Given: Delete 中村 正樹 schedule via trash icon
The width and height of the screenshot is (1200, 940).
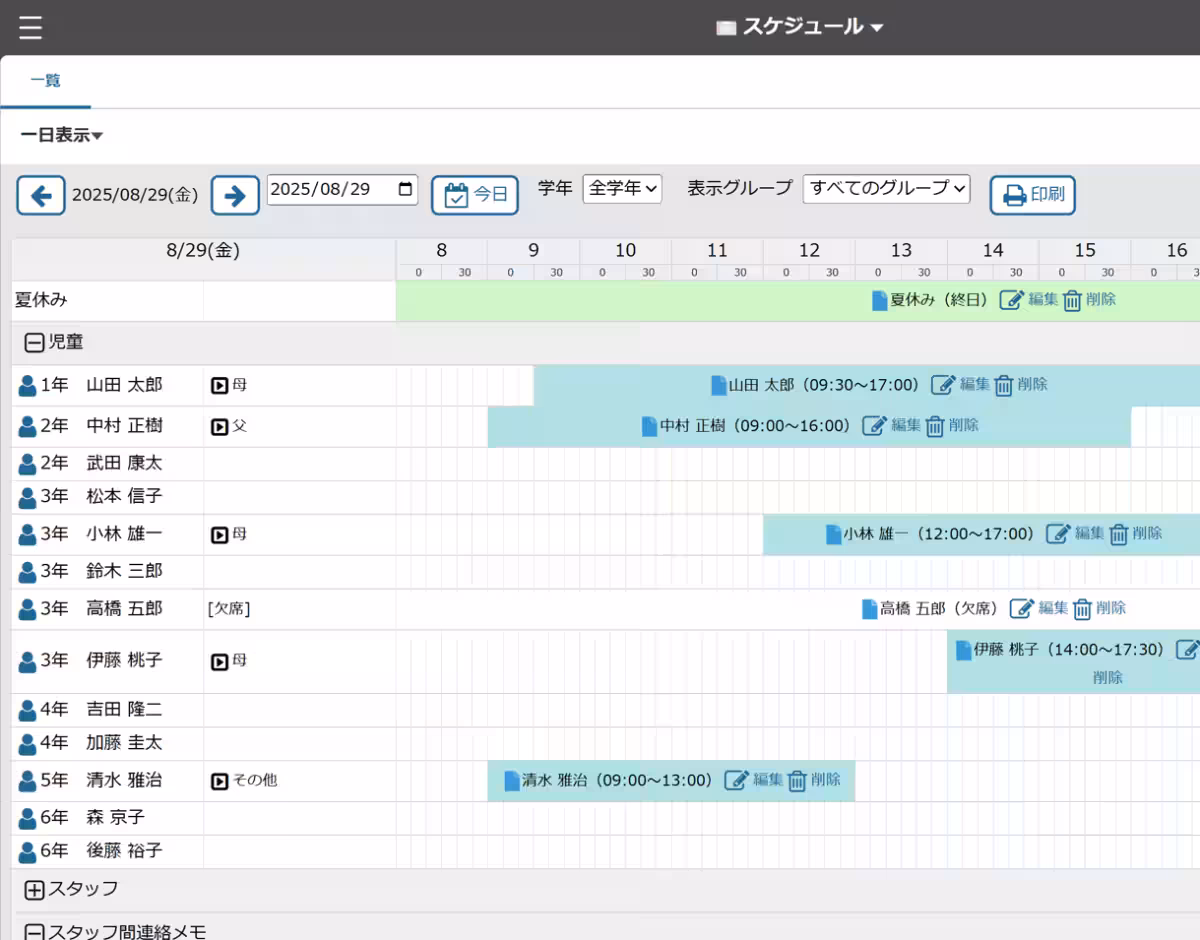Looking at the screenshot, I should click(x=935, y=426).
